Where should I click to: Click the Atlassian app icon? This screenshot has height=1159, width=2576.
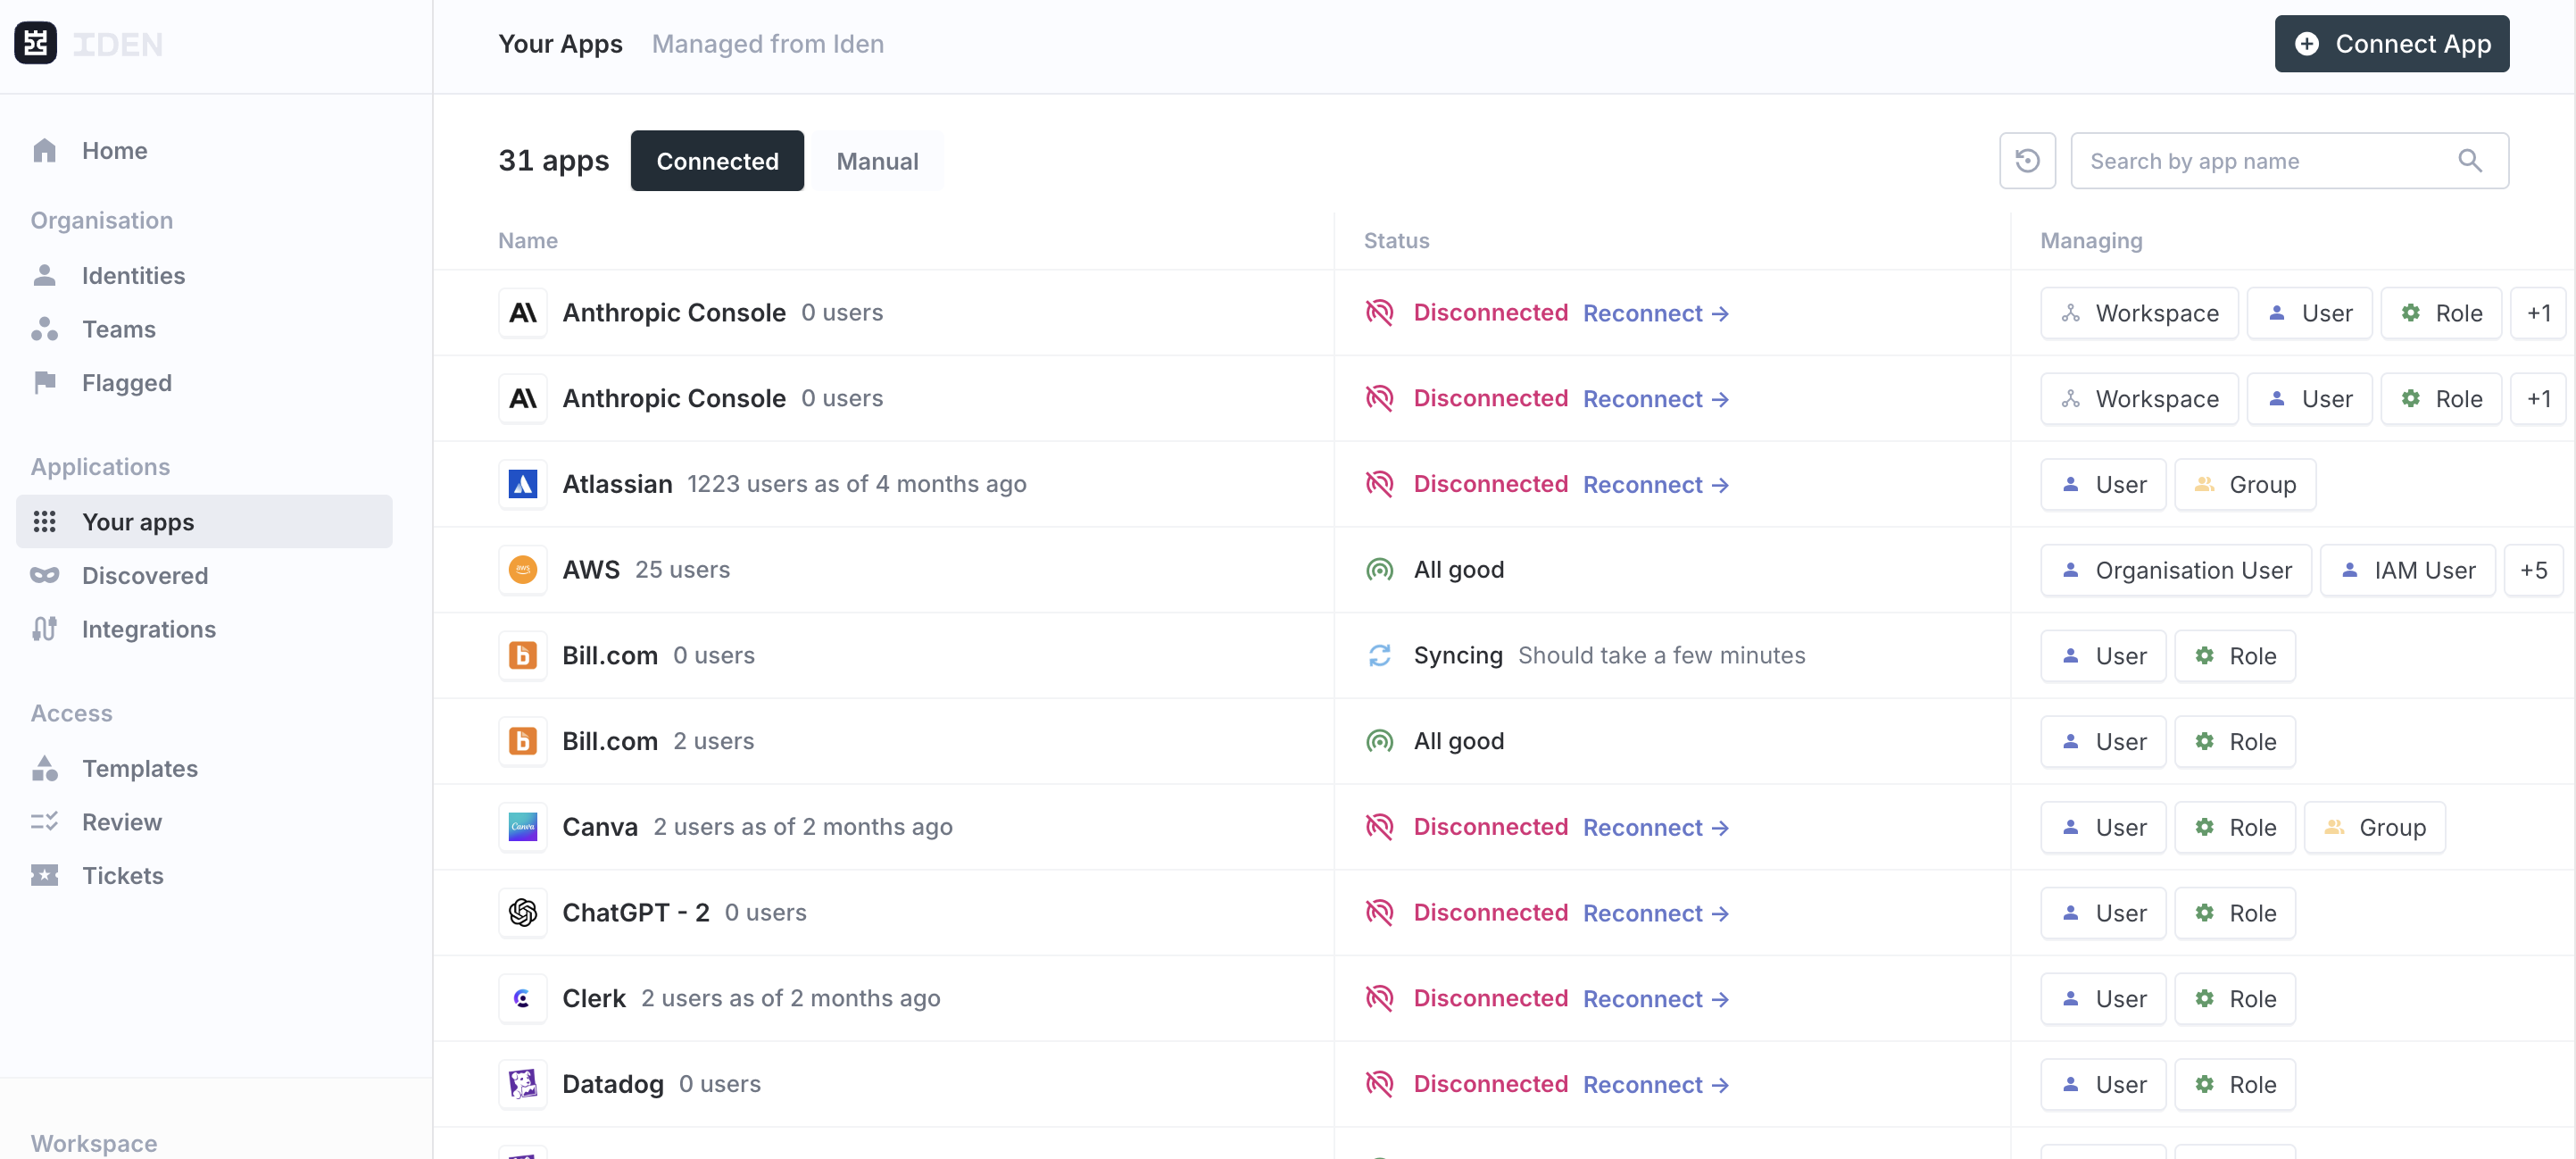coord(522,484)
